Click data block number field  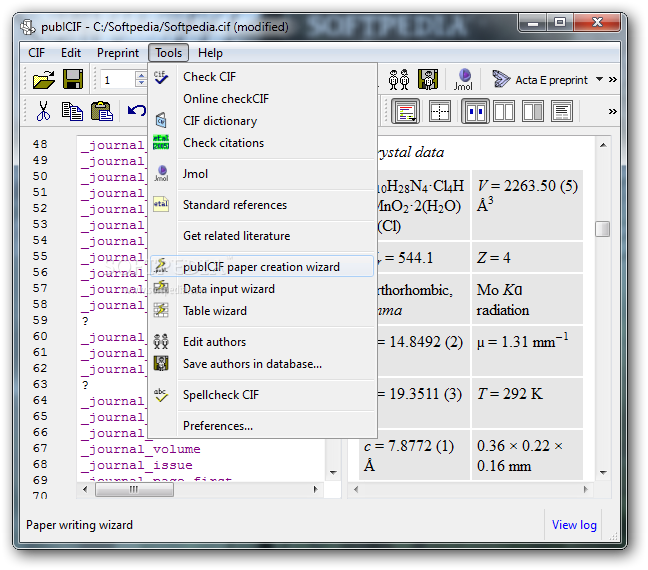(x=118, y=79)
